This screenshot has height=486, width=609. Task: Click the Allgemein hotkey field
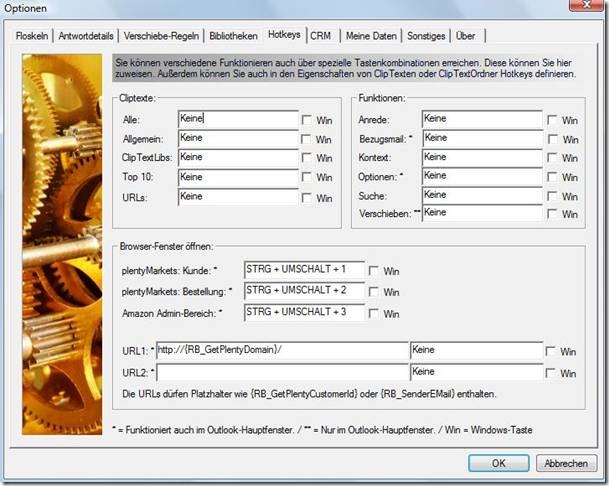pos(238,138)
